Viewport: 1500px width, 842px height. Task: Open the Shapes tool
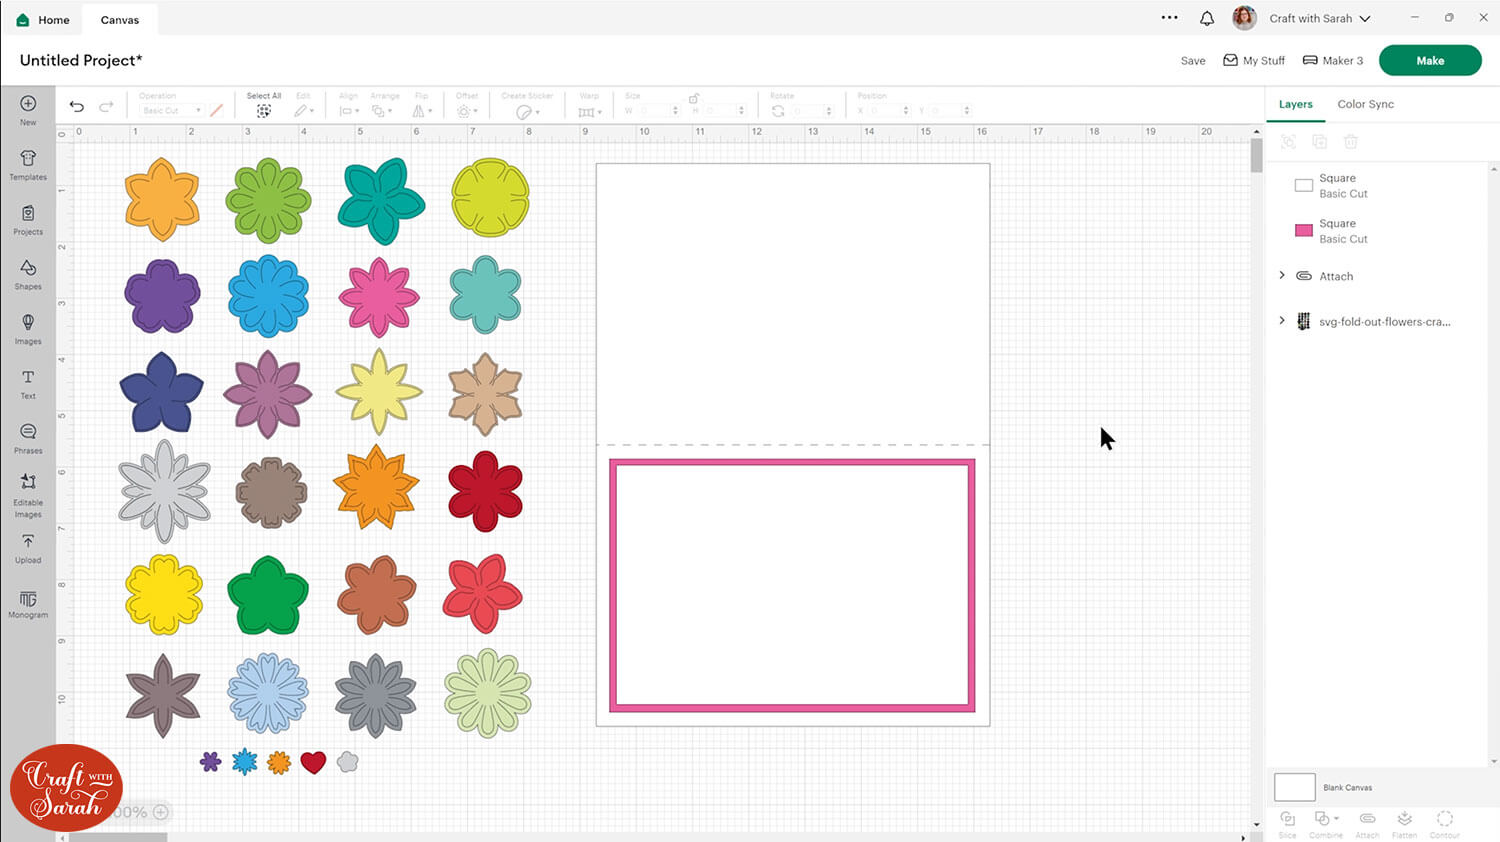point(28,274)
